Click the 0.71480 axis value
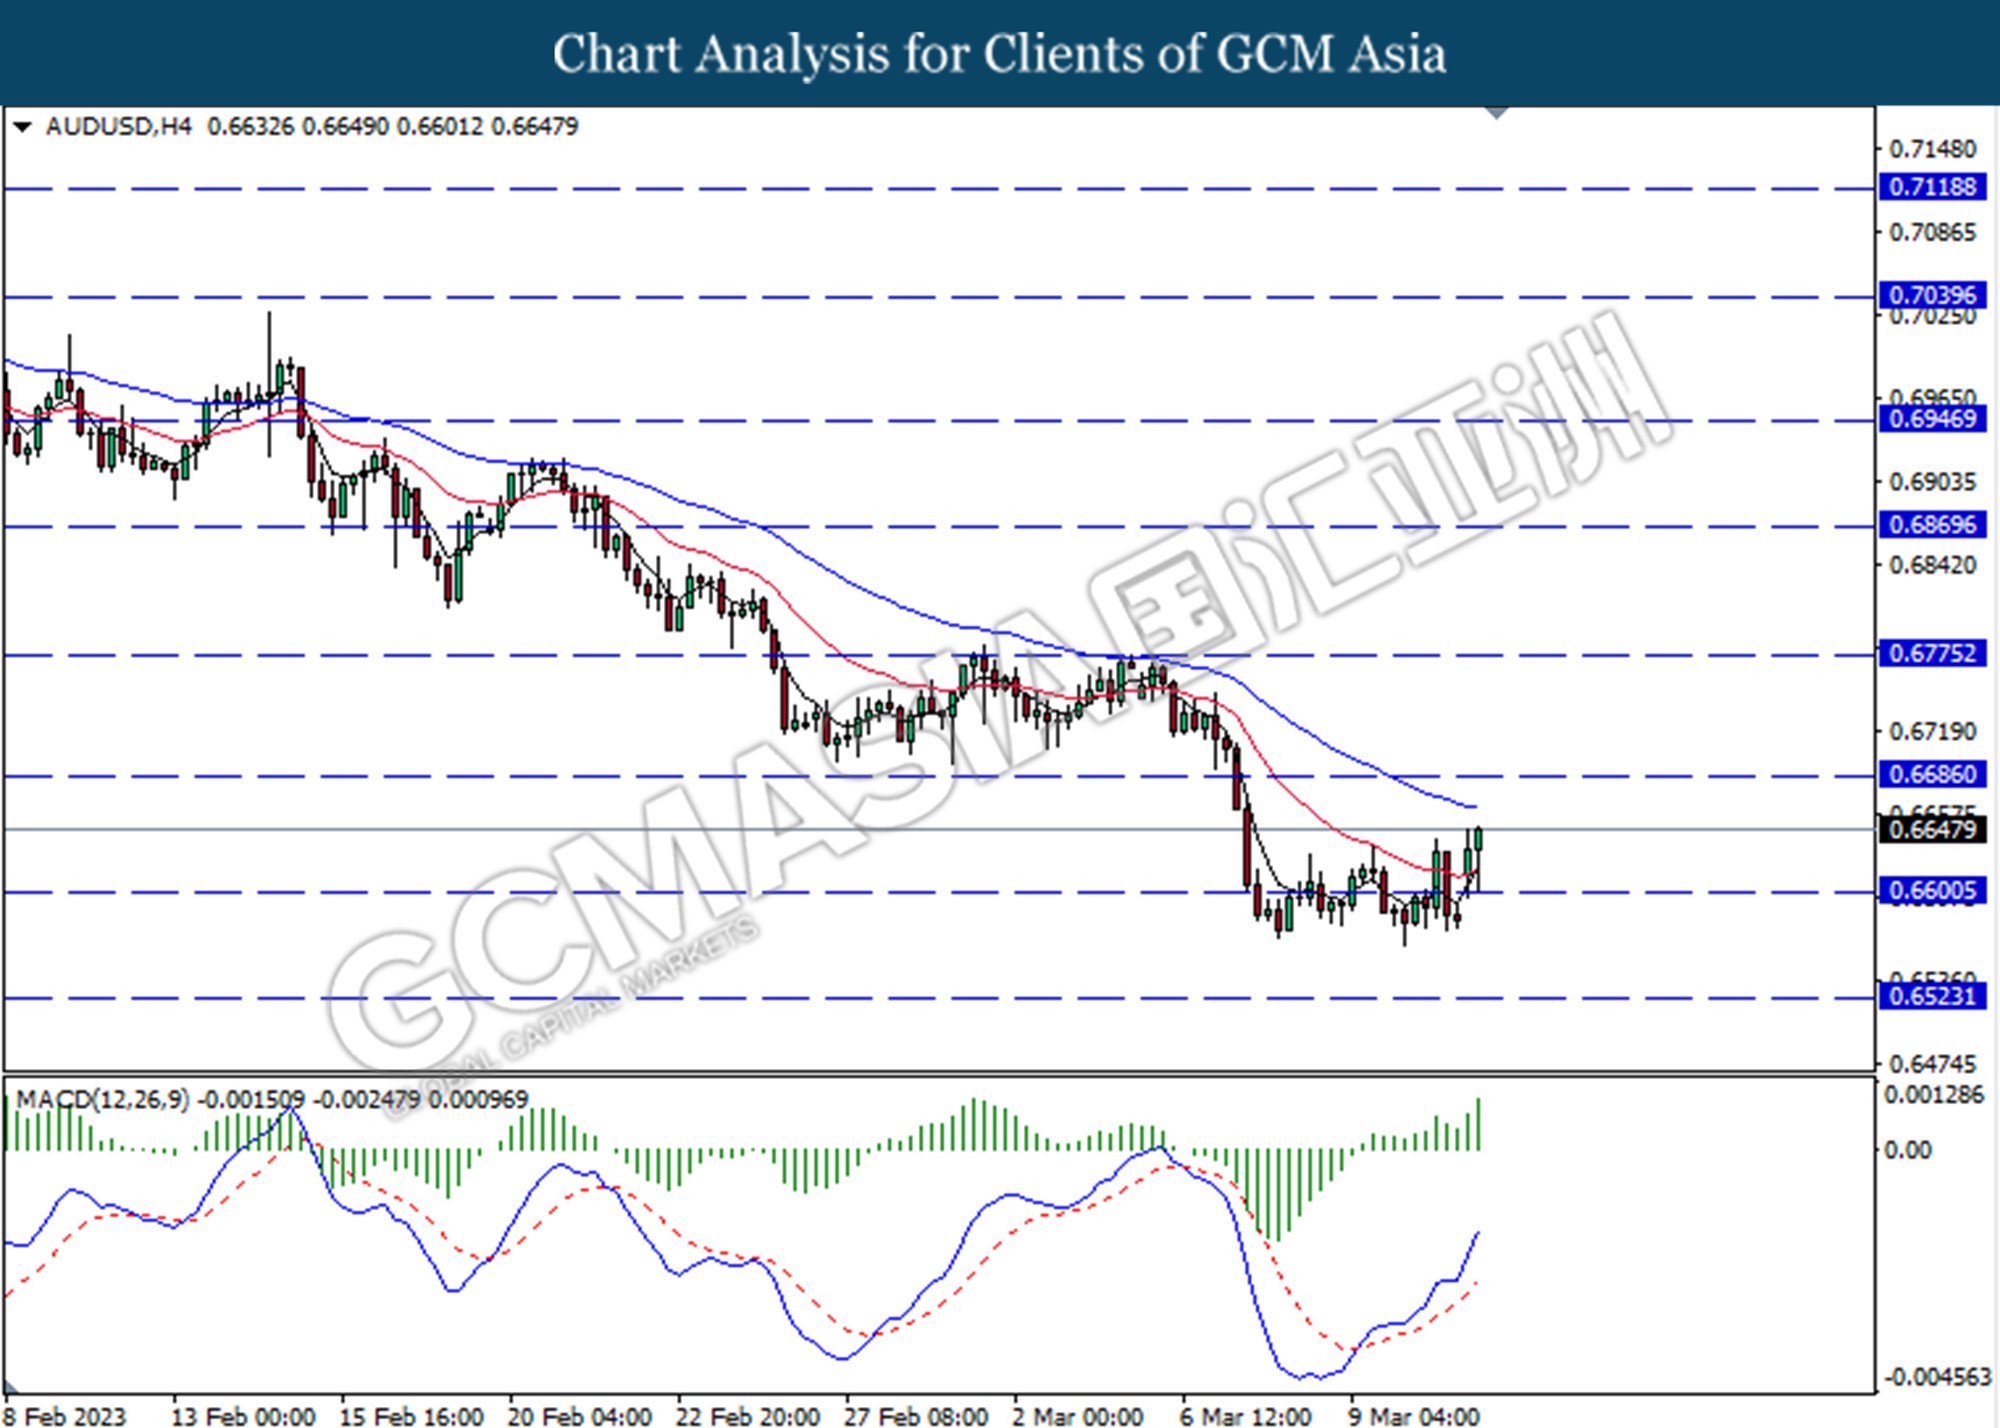This screenshot has width=2000, height=1428. point(1932,149)
